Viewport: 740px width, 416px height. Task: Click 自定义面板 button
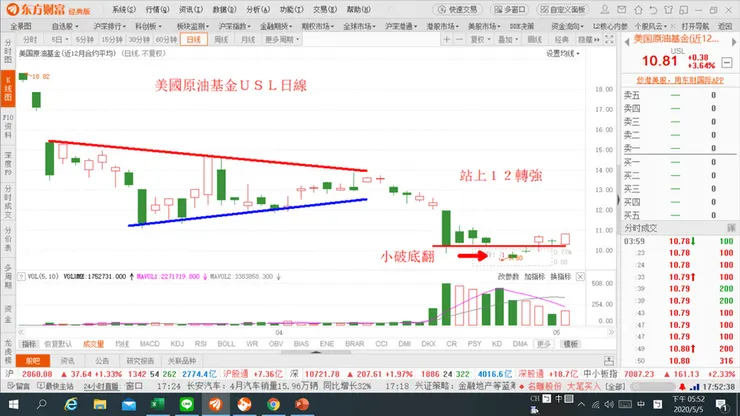click(563, 9)
